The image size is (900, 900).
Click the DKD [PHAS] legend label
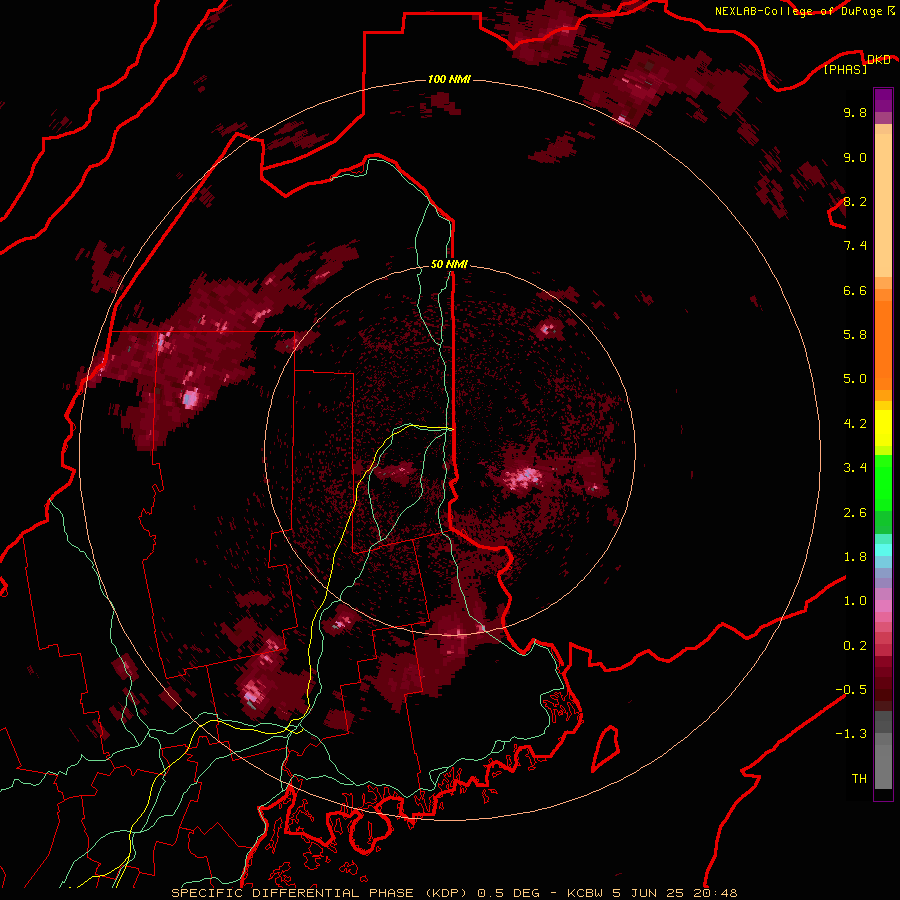coord(858,64)
